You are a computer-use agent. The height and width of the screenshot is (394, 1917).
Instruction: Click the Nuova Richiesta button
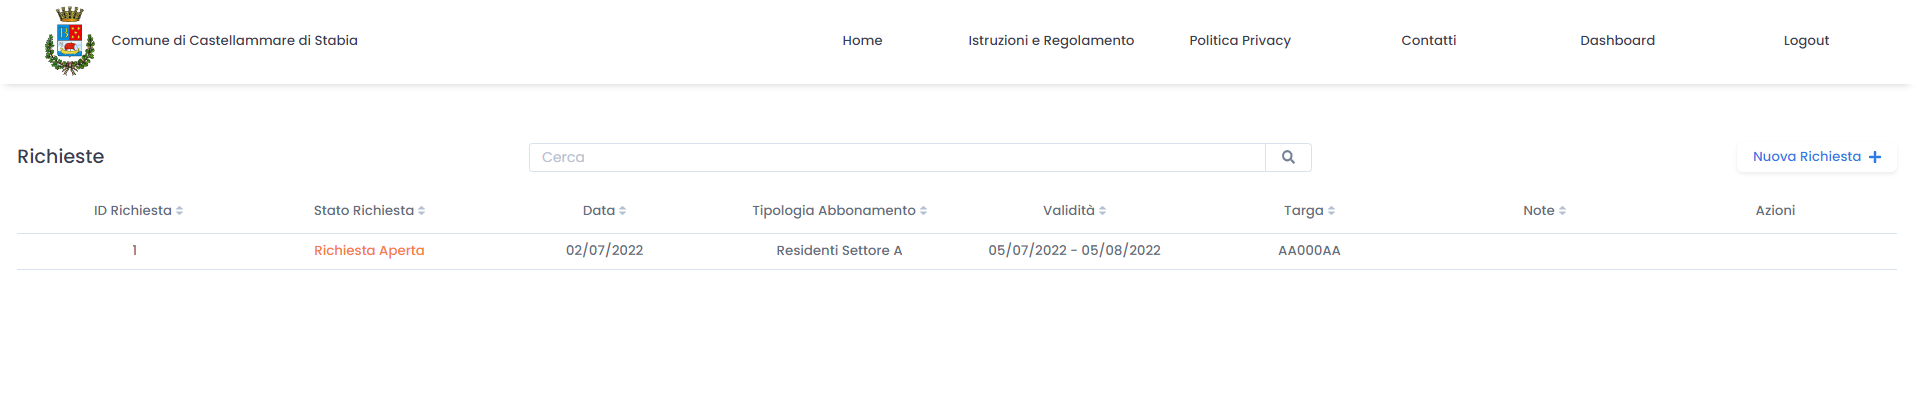click(x=1817, y=157)
